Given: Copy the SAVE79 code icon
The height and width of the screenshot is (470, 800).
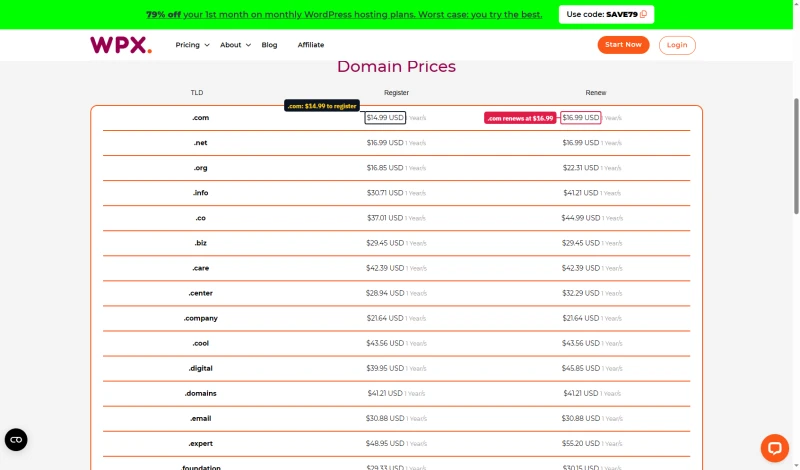Looking at the screenshot, I should (643, 14).
